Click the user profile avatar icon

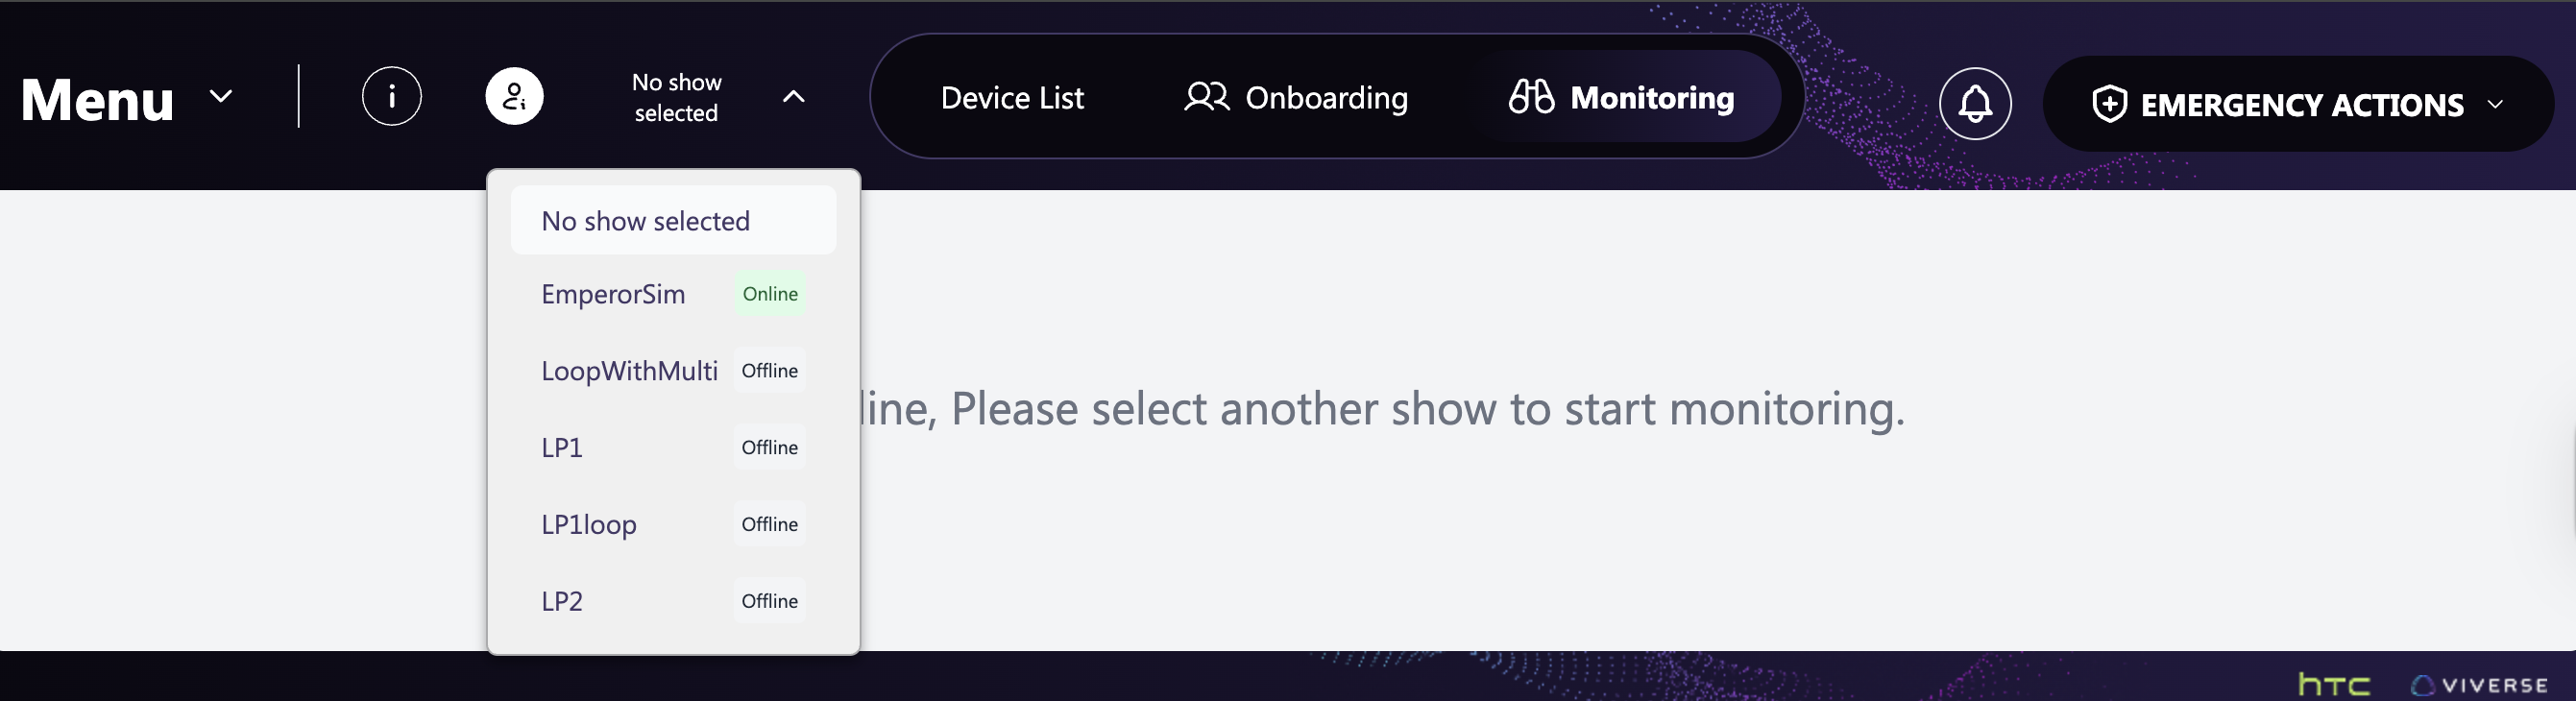click(514, 97)
